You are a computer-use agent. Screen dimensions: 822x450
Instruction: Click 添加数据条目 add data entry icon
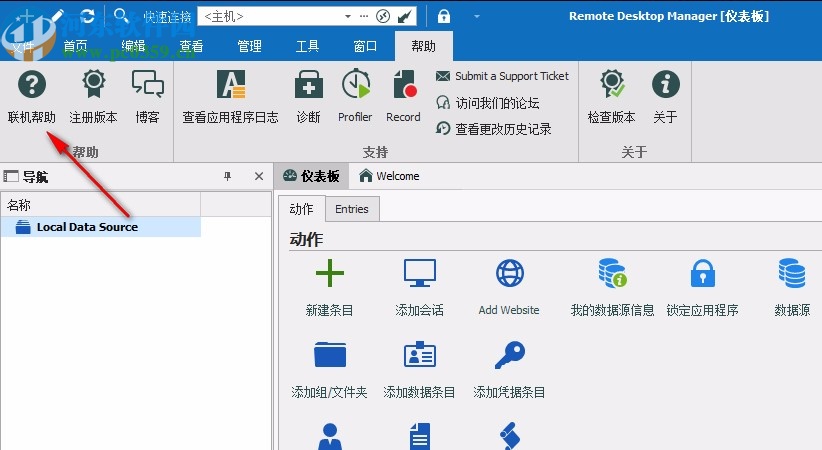419,355
